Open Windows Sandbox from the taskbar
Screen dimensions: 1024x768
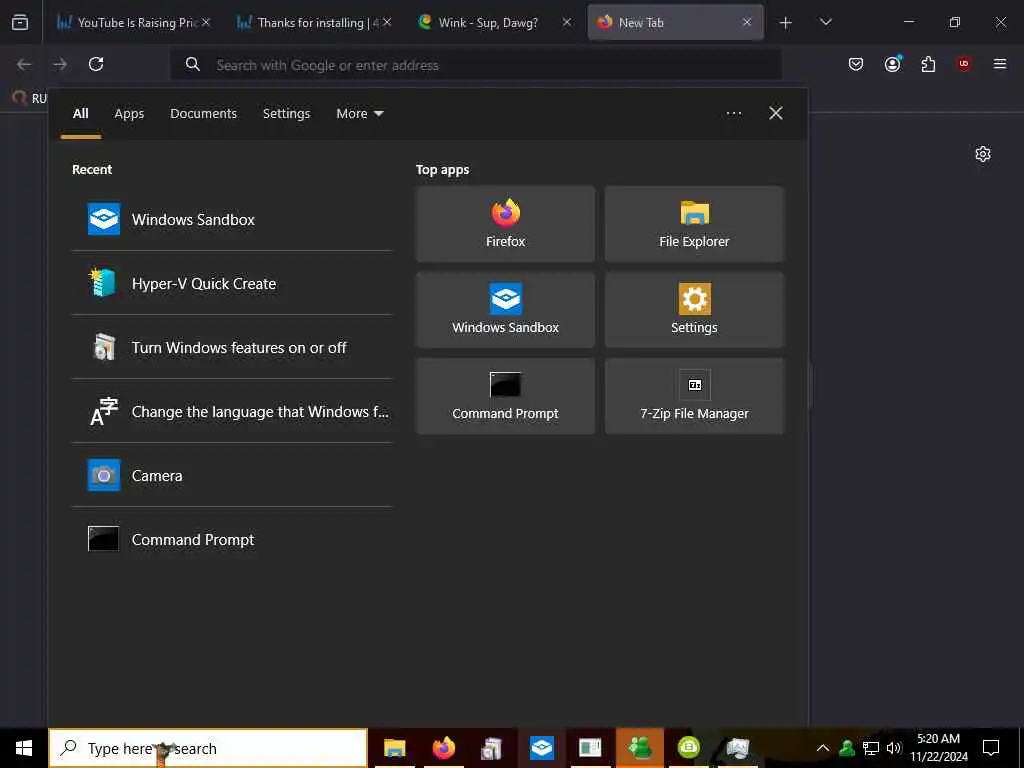(x=541, y=748)
